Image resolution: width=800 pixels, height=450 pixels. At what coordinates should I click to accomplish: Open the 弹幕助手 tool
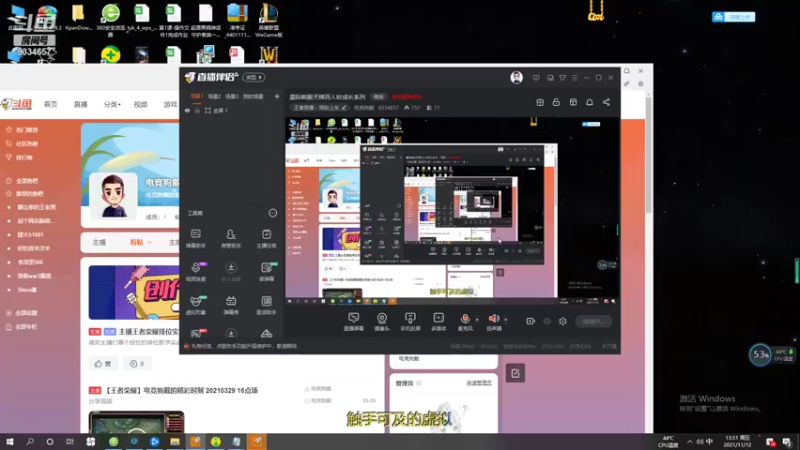196,238
